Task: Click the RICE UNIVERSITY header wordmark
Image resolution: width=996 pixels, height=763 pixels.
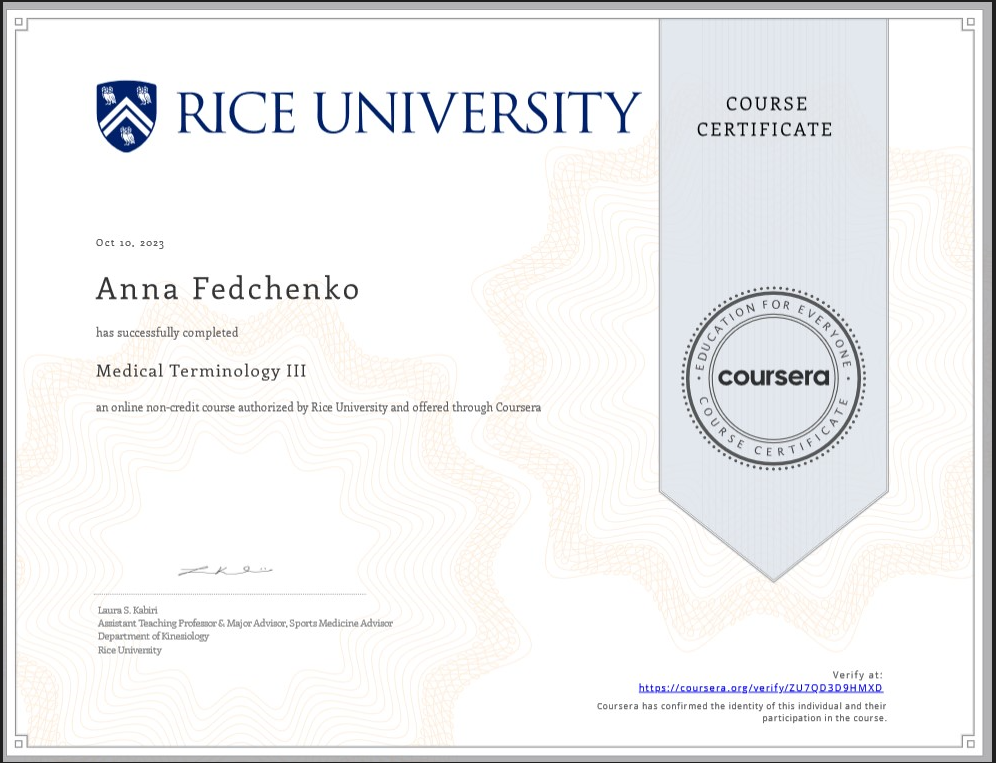Action: coord(409,113)
